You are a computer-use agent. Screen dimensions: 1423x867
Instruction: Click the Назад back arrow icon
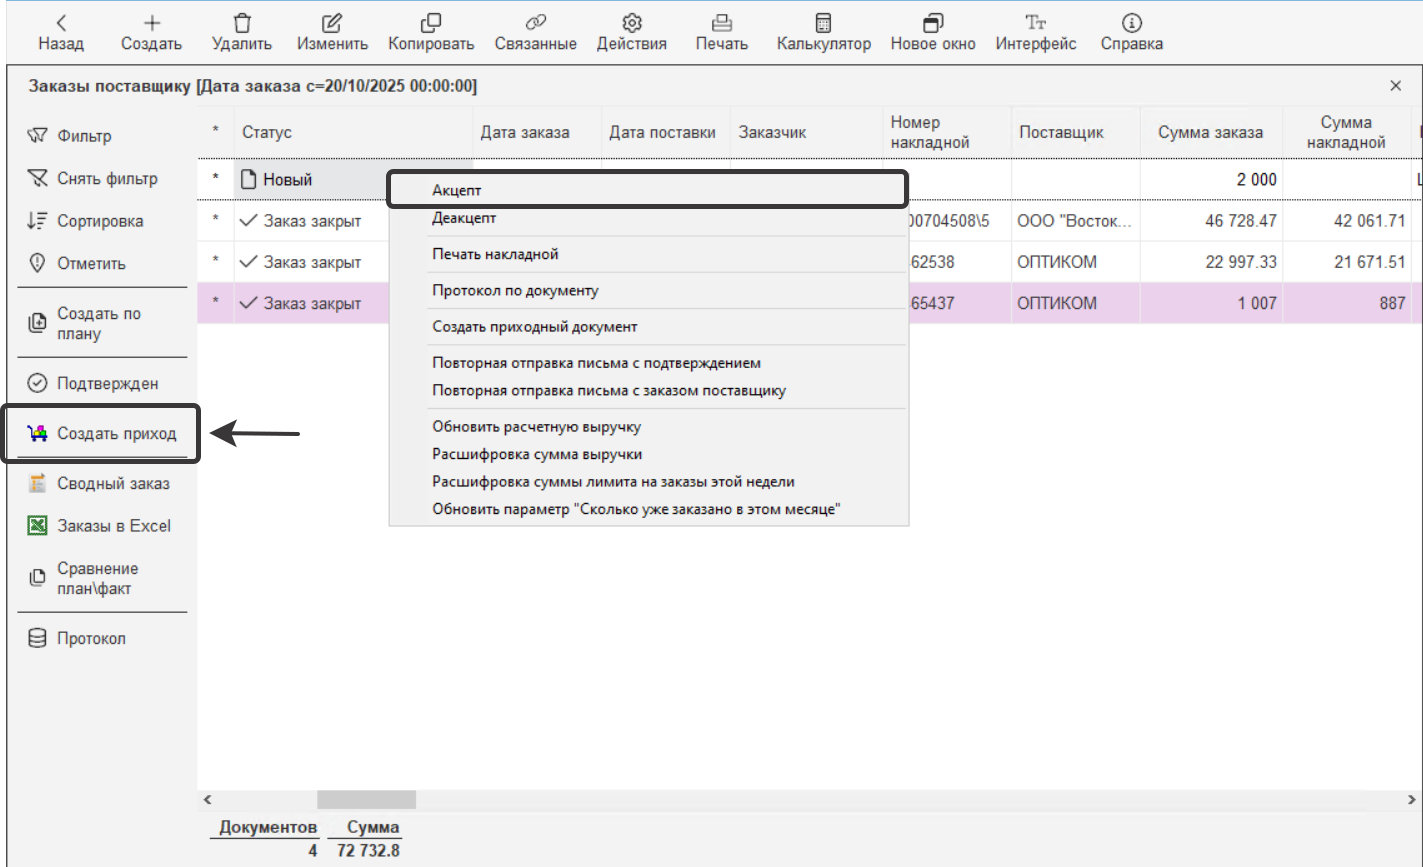click(61, 23)
